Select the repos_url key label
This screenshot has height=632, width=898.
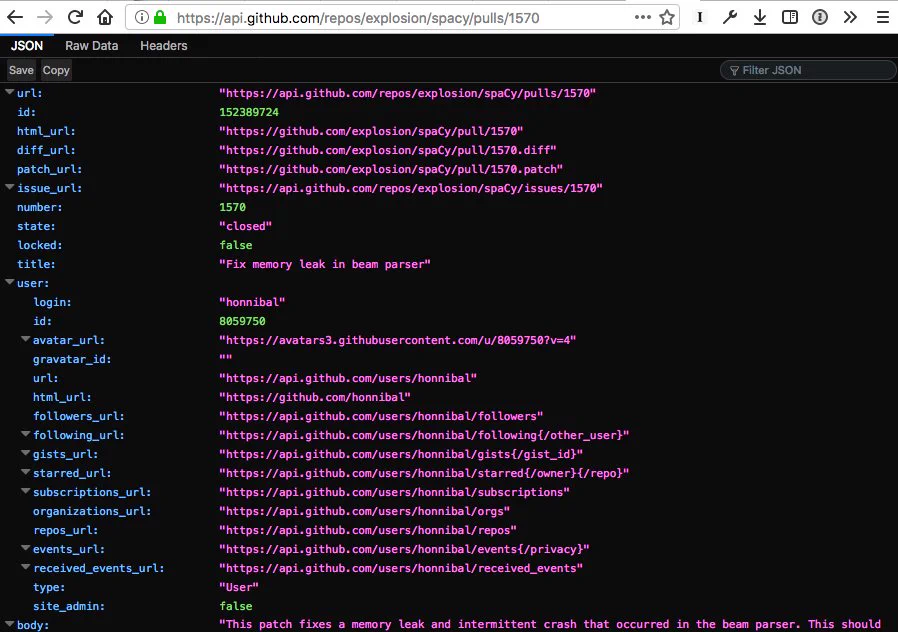pos(65,530)
